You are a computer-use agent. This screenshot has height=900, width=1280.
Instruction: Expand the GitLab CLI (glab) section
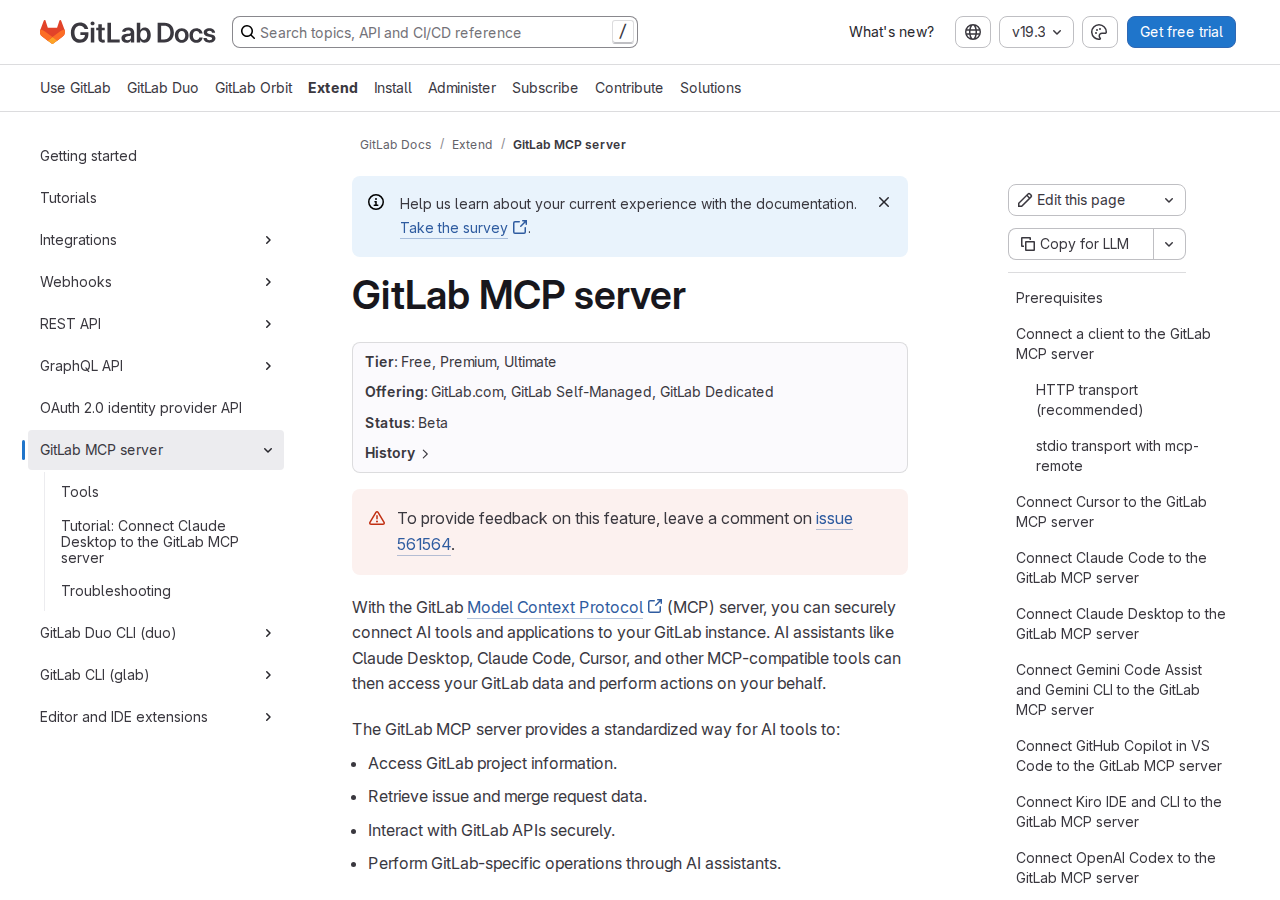pos(268,675)
